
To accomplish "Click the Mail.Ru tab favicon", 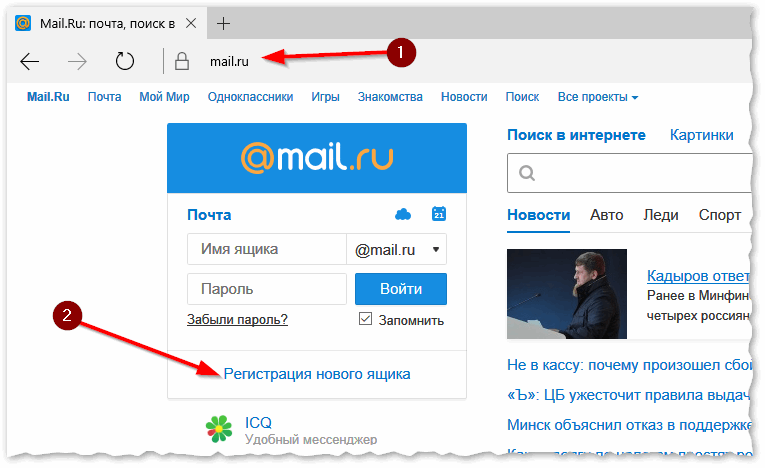I will coord(23,23).
